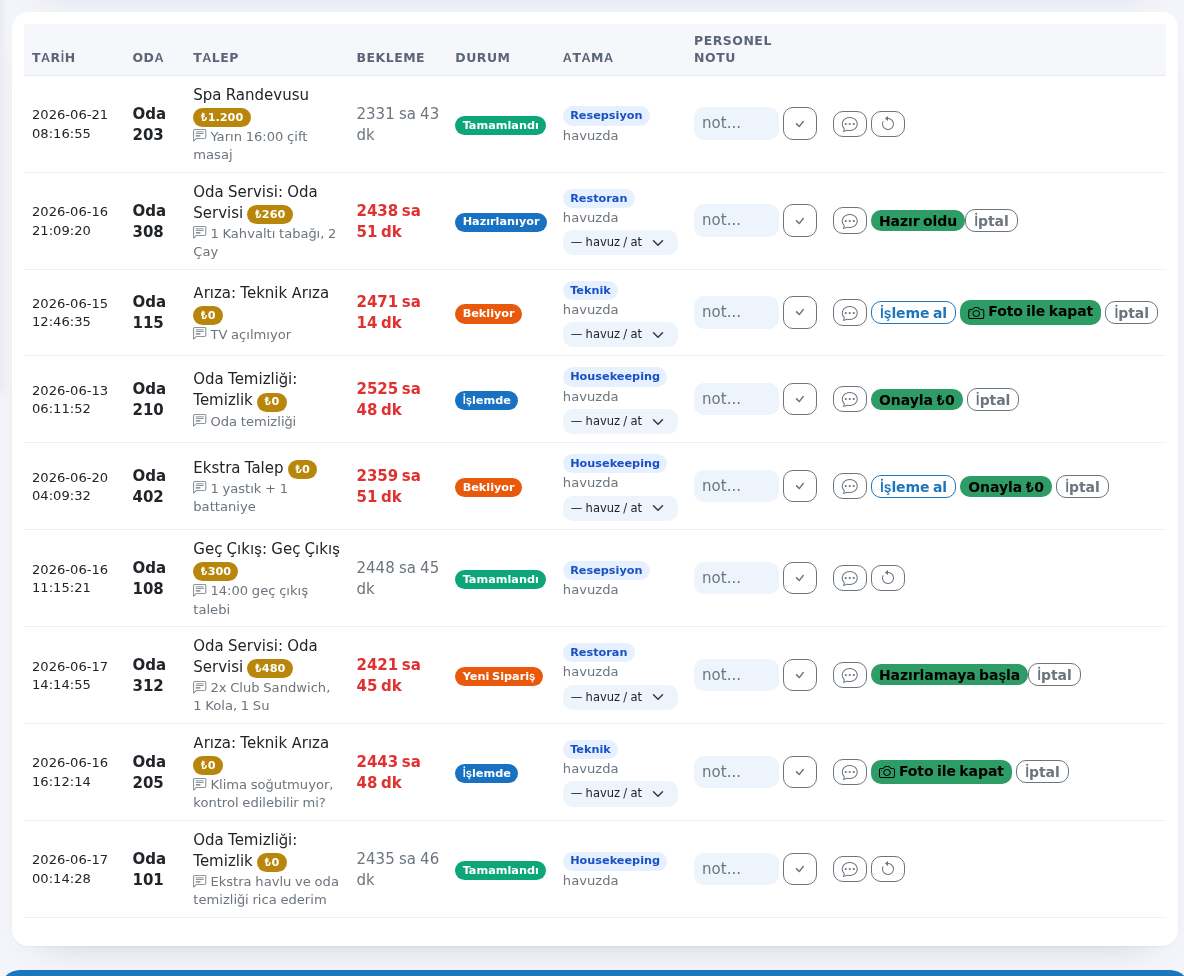Expand the havuz / at selector for Oda 402
The width and height of the screenshot is (1184, 976).
[x=620, y=508]
